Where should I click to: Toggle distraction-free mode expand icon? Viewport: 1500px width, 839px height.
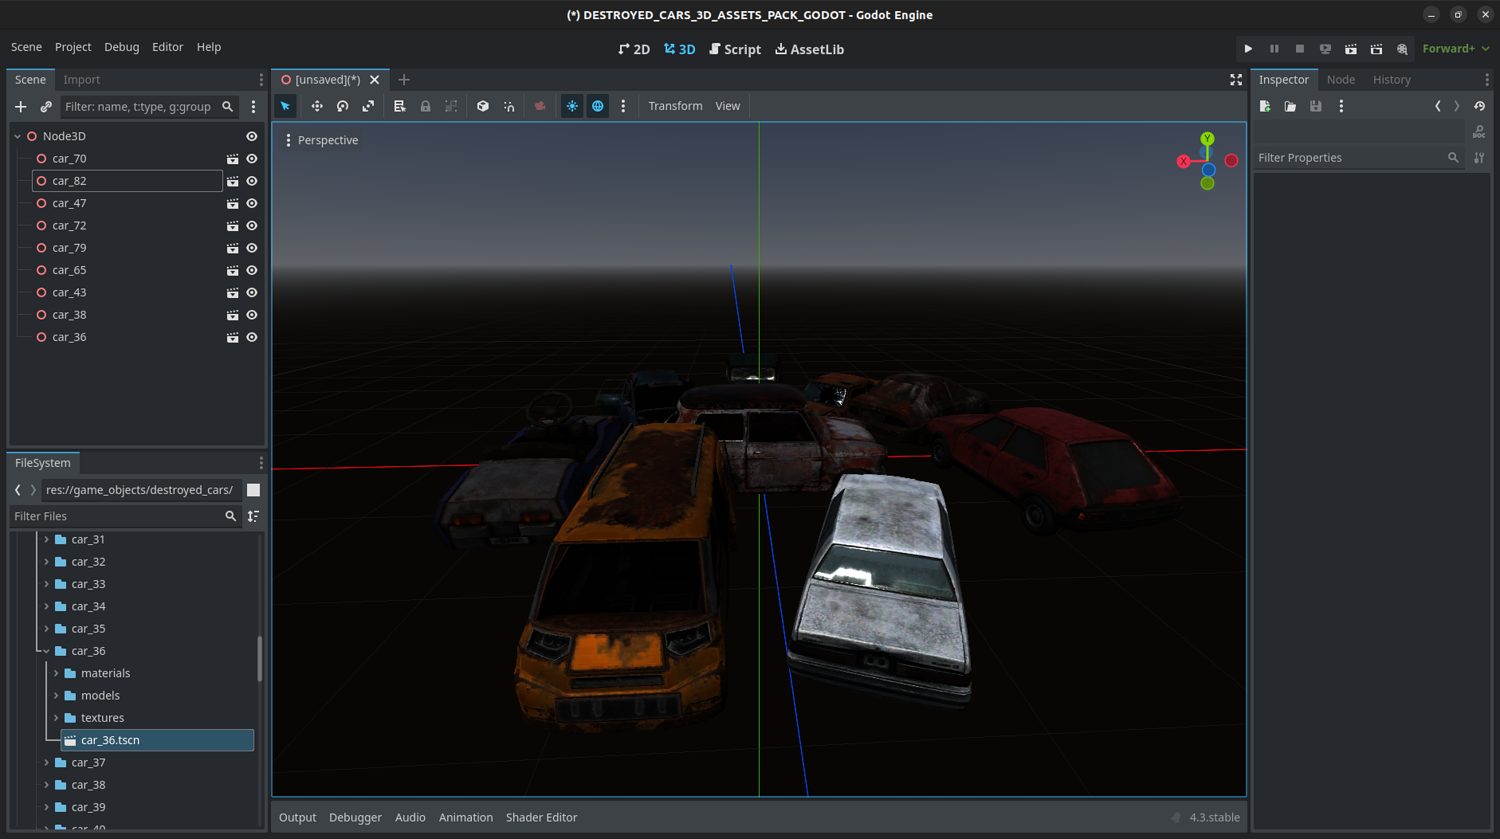click(x=1236, y=80)
